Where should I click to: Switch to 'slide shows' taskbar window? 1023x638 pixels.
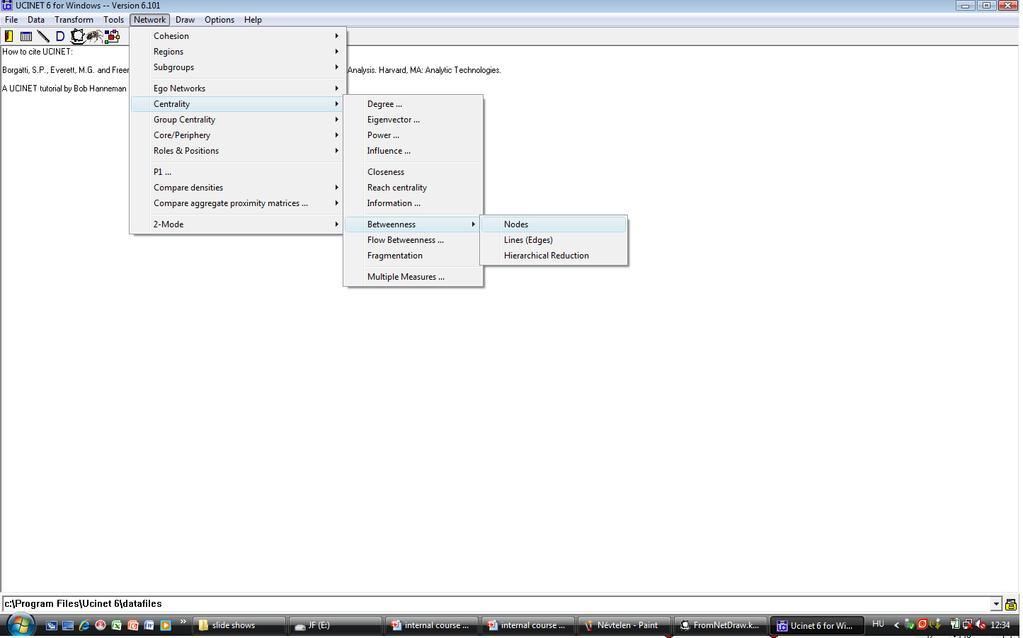[239, 625]
